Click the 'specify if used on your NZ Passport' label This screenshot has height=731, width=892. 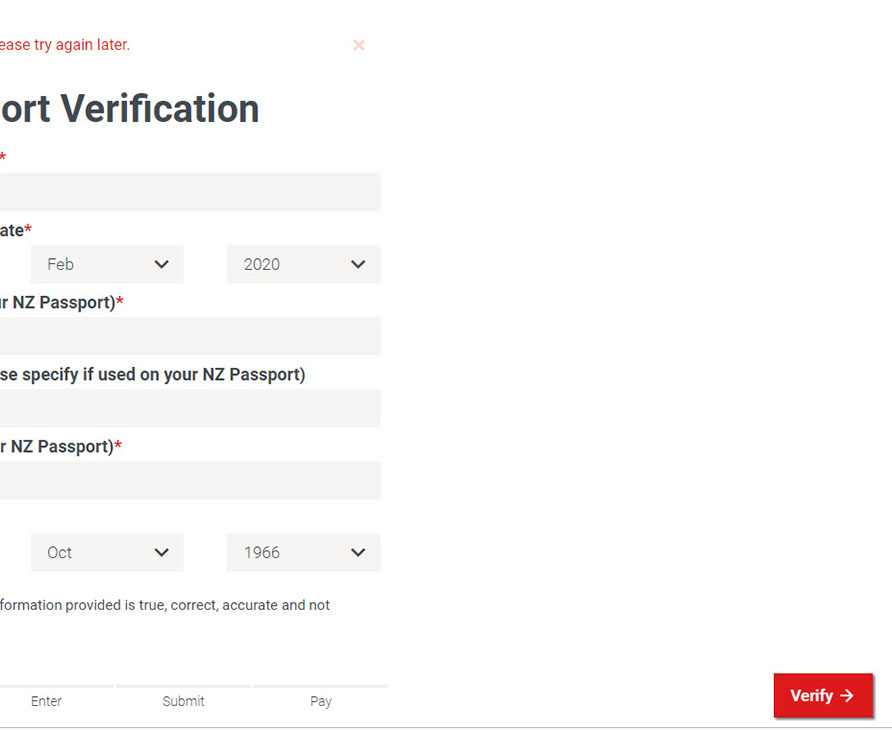152,374
